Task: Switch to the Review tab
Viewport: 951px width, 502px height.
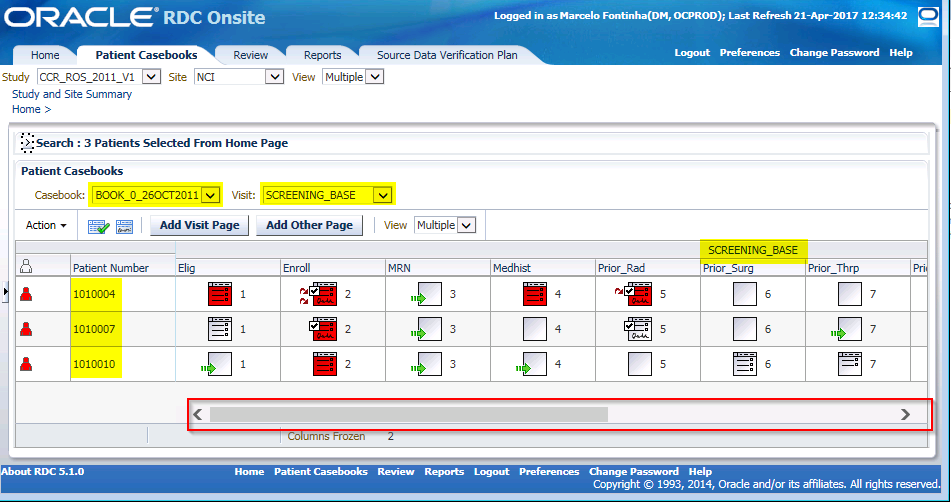Action: 250,55
